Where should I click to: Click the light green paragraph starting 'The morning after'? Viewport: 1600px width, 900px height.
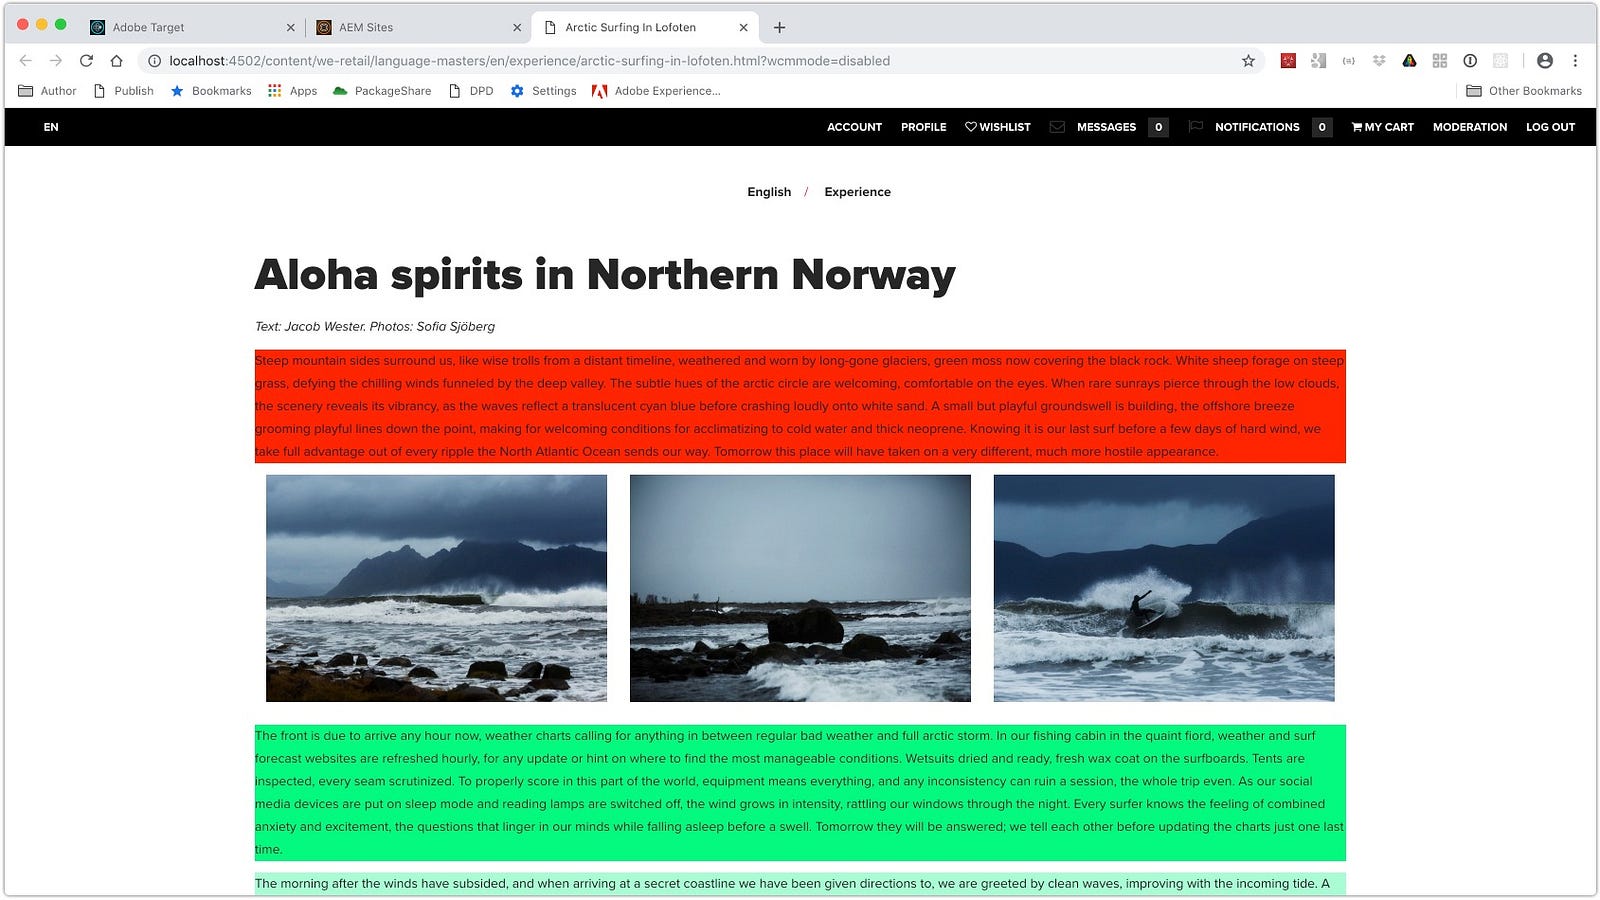800,884
